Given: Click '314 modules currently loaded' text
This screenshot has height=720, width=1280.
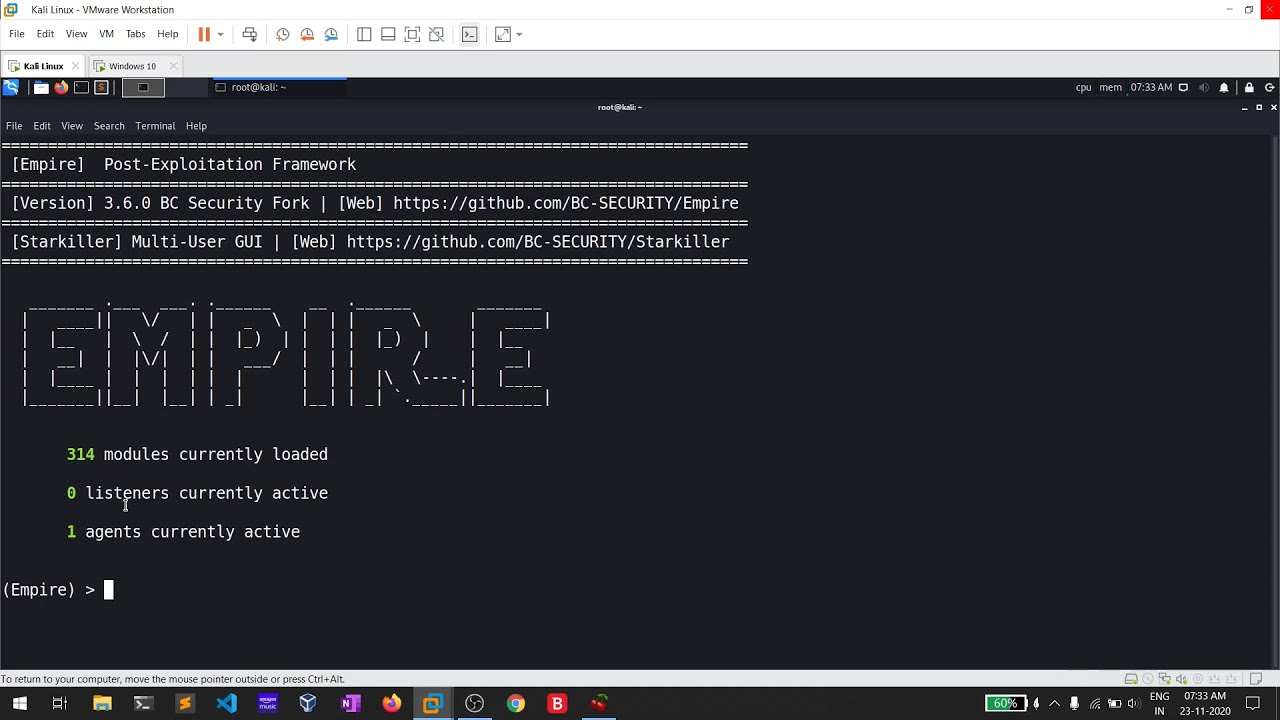Looking at the screenshot, I should click(197, 454).
